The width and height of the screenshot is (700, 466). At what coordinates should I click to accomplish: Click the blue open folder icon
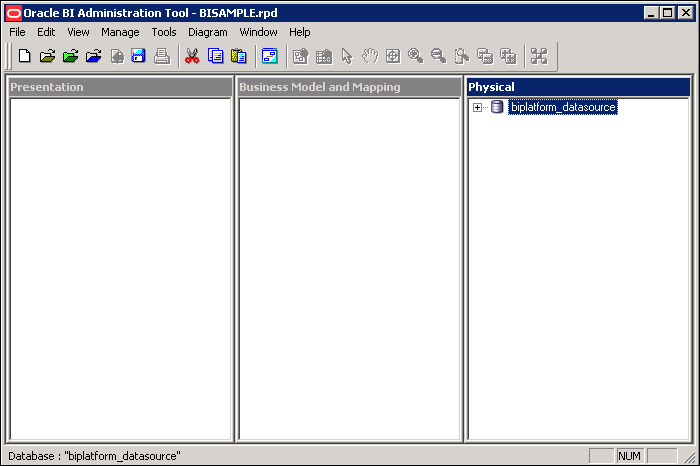tap(94, 56)
